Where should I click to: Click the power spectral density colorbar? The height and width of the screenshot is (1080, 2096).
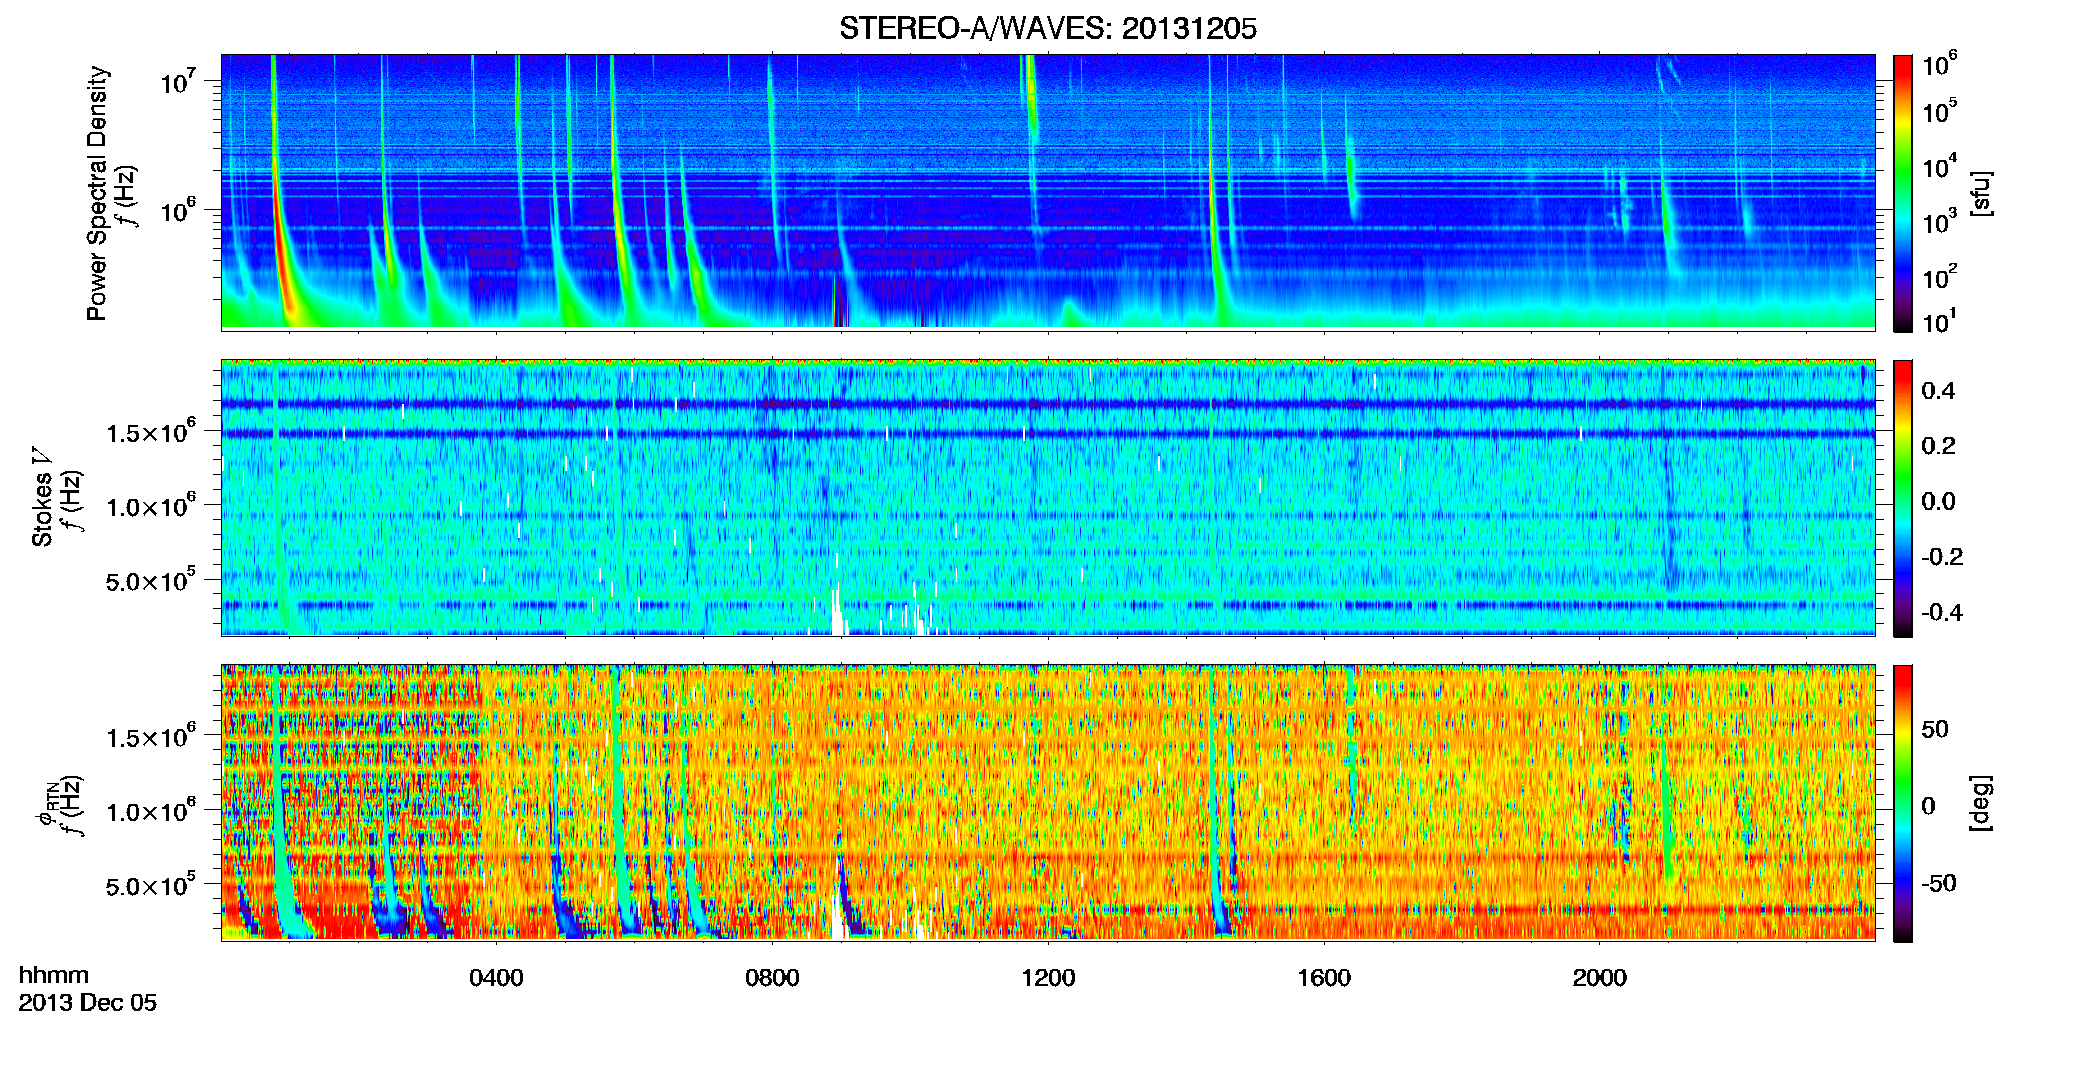coord(1903,193)
